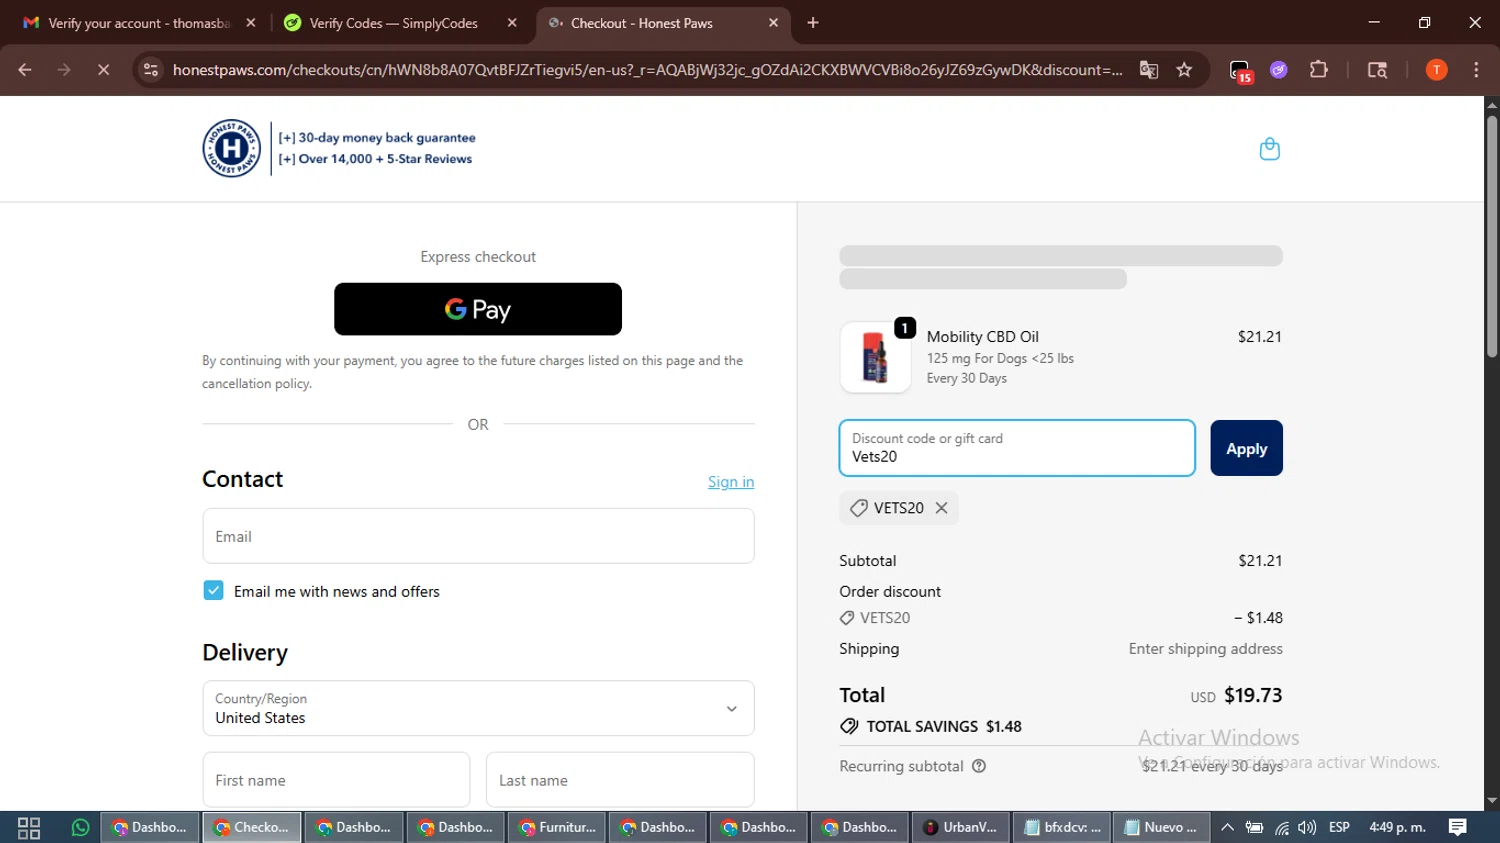The image size is (1500, 843).
Task: Open the extension with badge 15
Action: click(x=1241, y=71)
